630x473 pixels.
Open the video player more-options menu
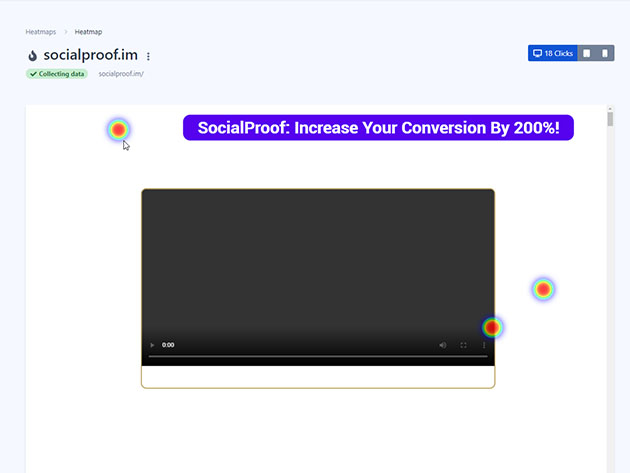[x=484, y=345]
